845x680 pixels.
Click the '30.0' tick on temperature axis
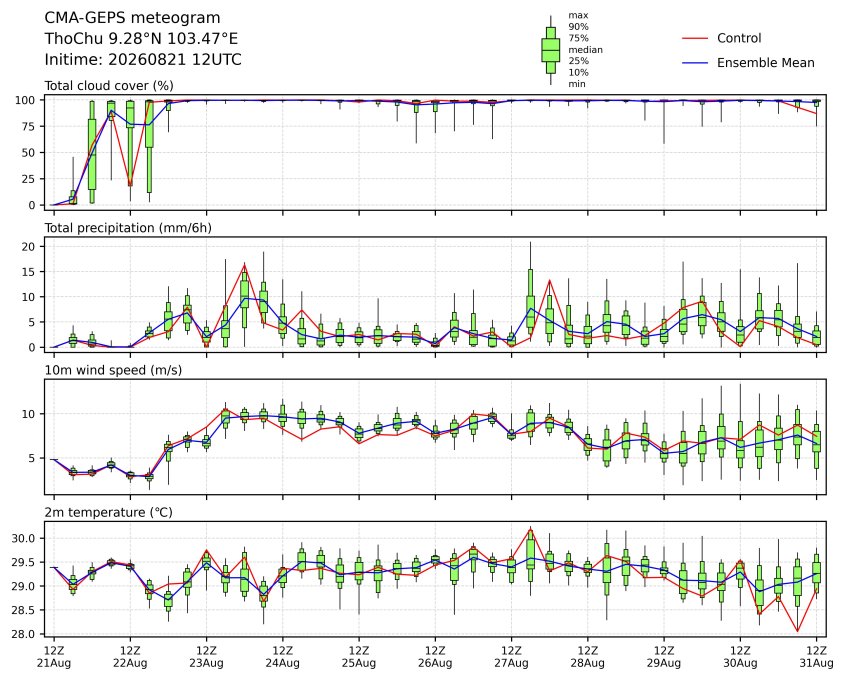24,538
